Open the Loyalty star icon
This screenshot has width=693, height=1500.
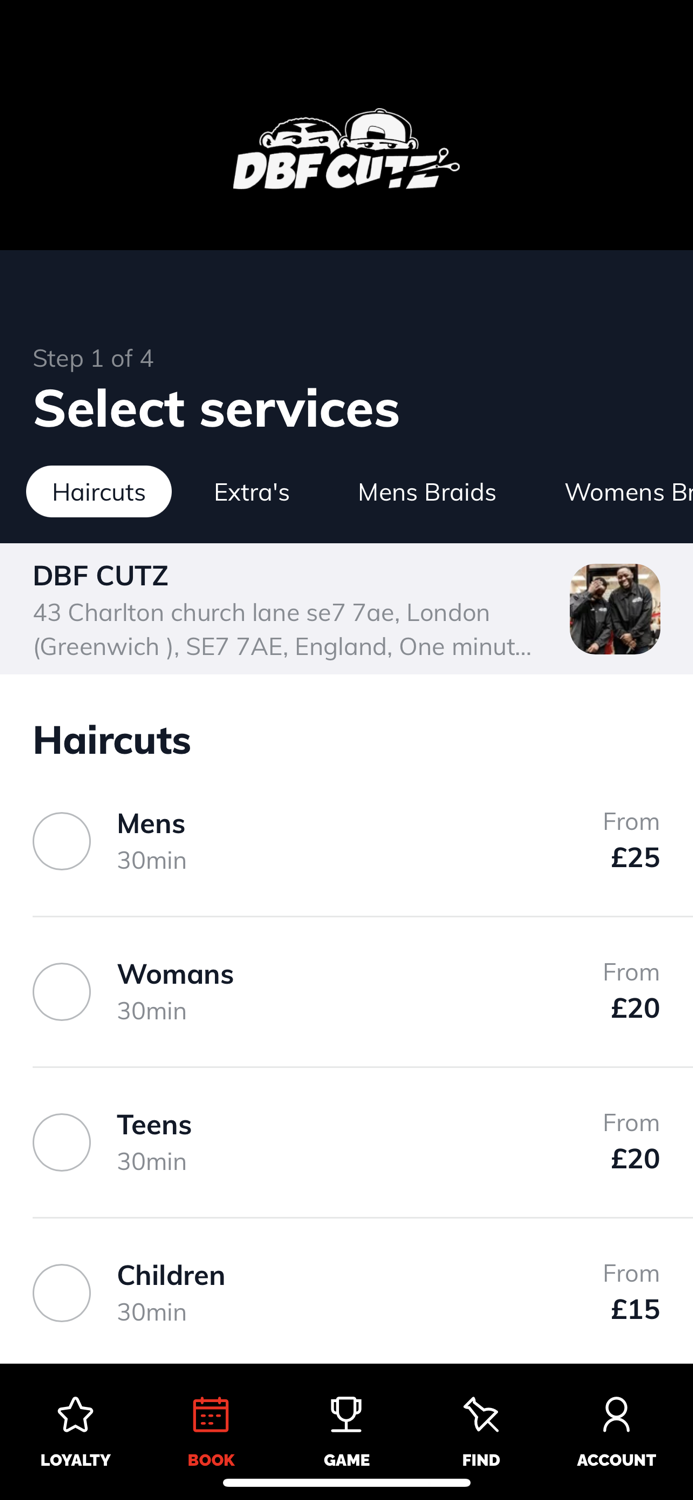pos(75,1415)
